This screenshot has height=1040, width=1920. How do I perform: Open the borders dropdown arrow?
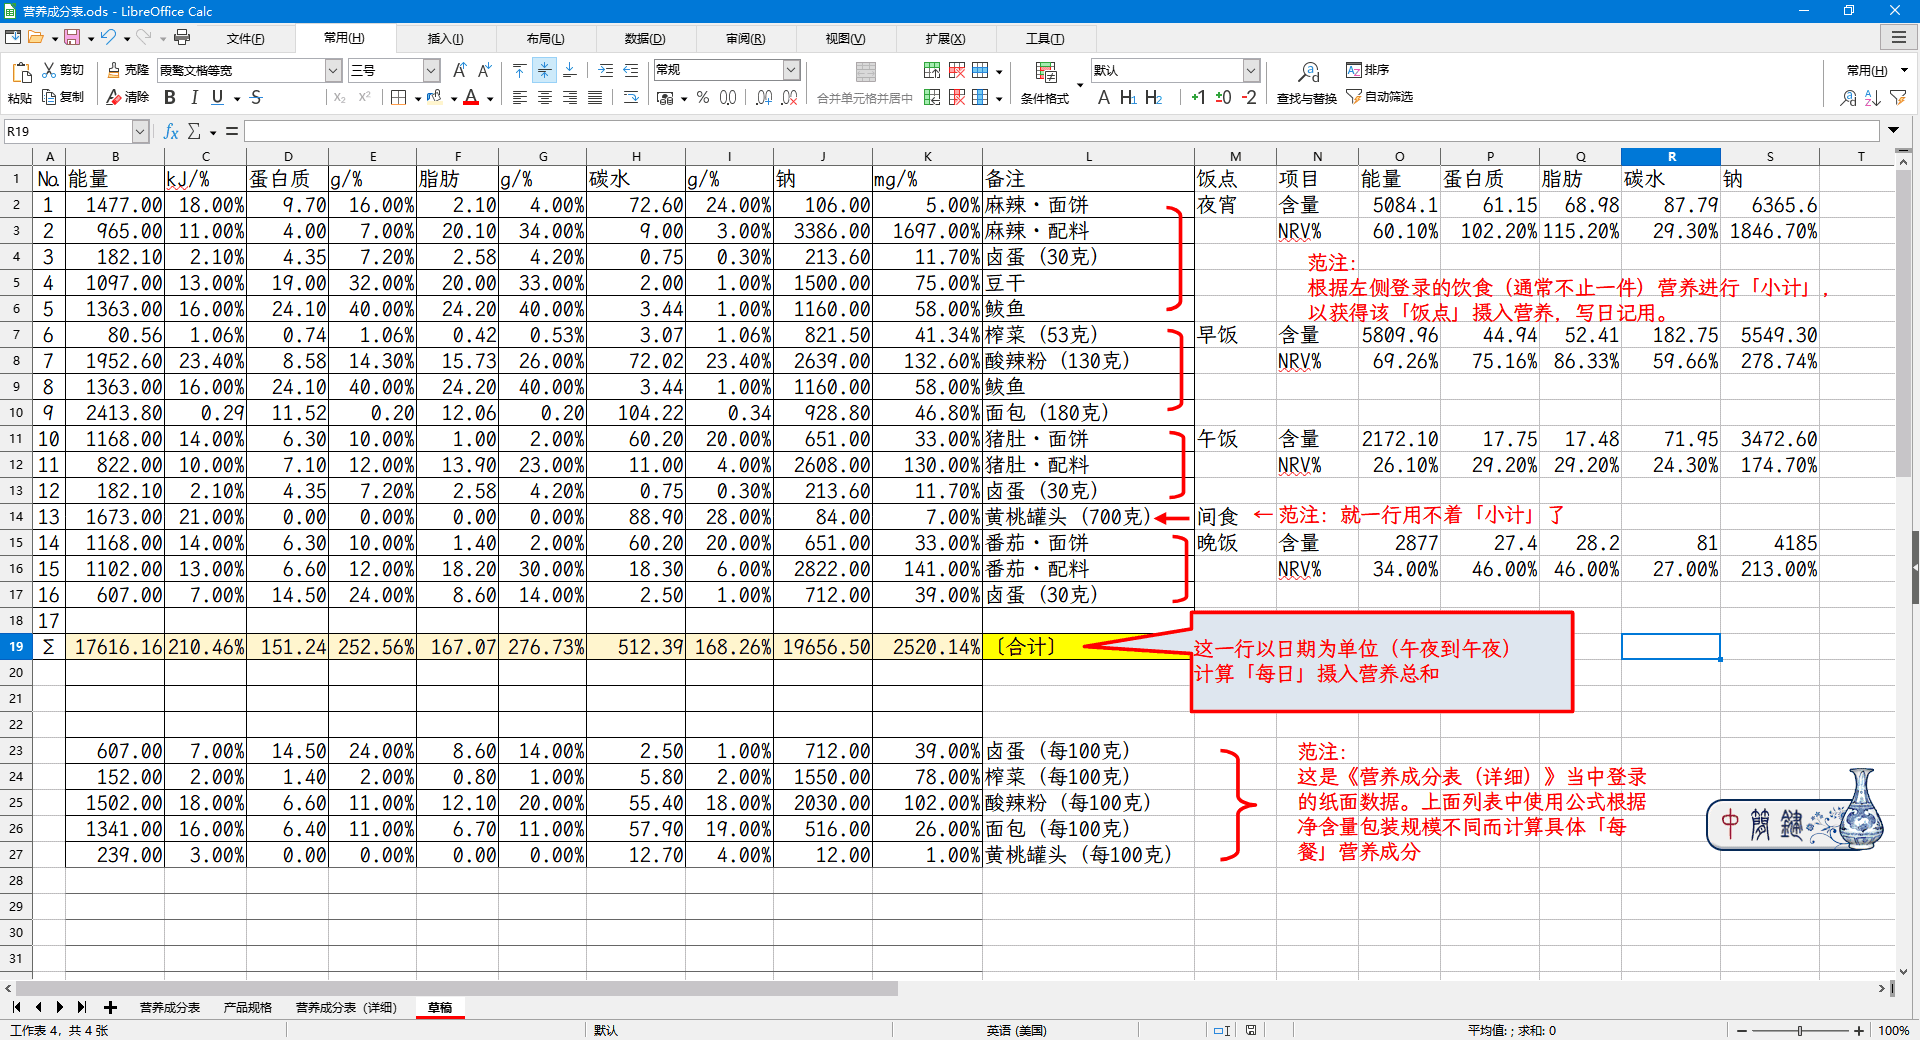pos(417,98)
